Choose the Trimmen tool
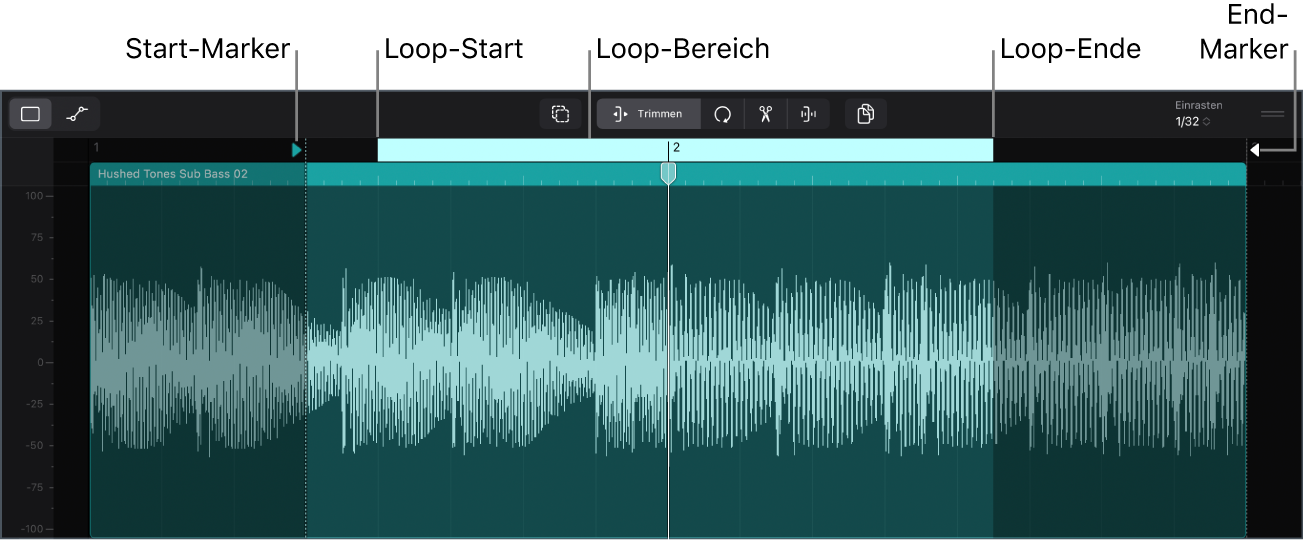Image resolution: width=1303 pixels, height=540 pixels. (649, 114)
